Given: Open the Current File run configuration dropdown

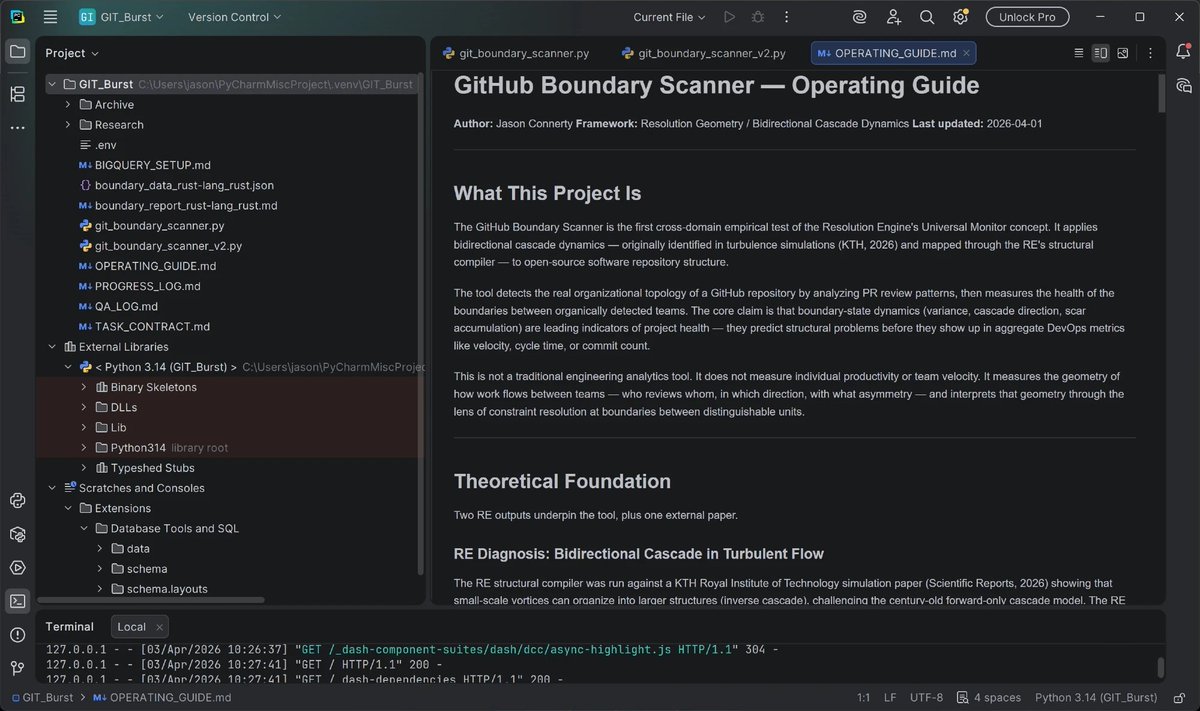Looking at the screenshot, I should 670,17.
